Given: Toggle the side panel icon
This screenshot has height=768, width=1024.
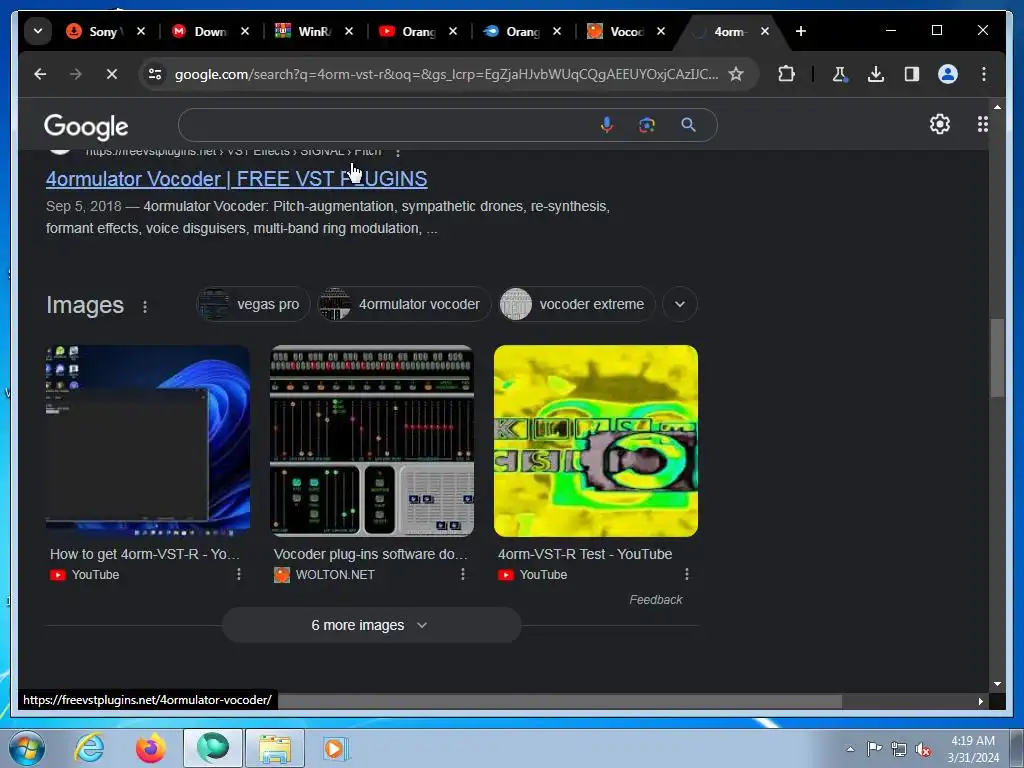Looking at the screenshot, I should (x=912, y=74).
